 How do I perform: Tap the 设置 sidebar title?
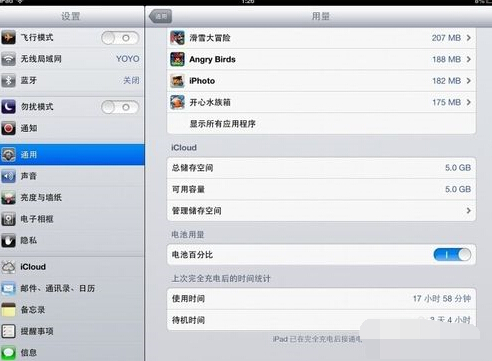pyautogui.click(x=71, y=16)
